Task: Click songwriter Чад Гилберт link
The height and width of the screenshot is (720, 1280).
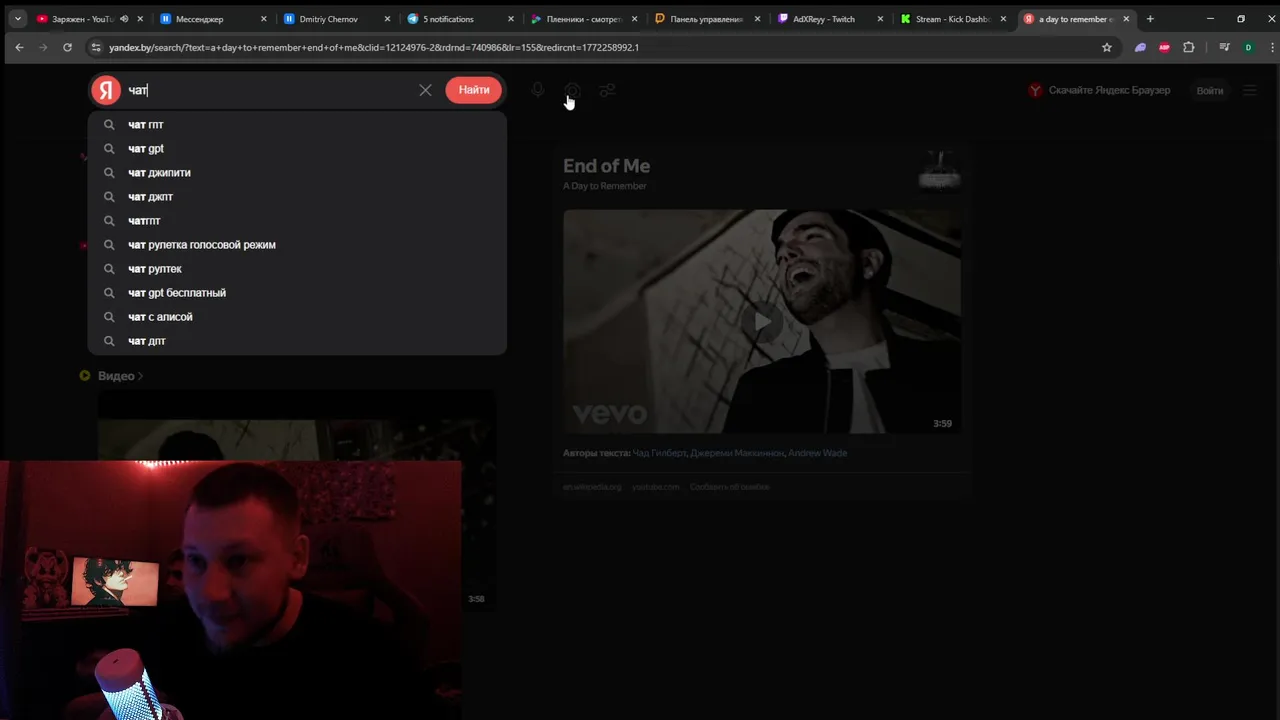Action: point(660,453)
